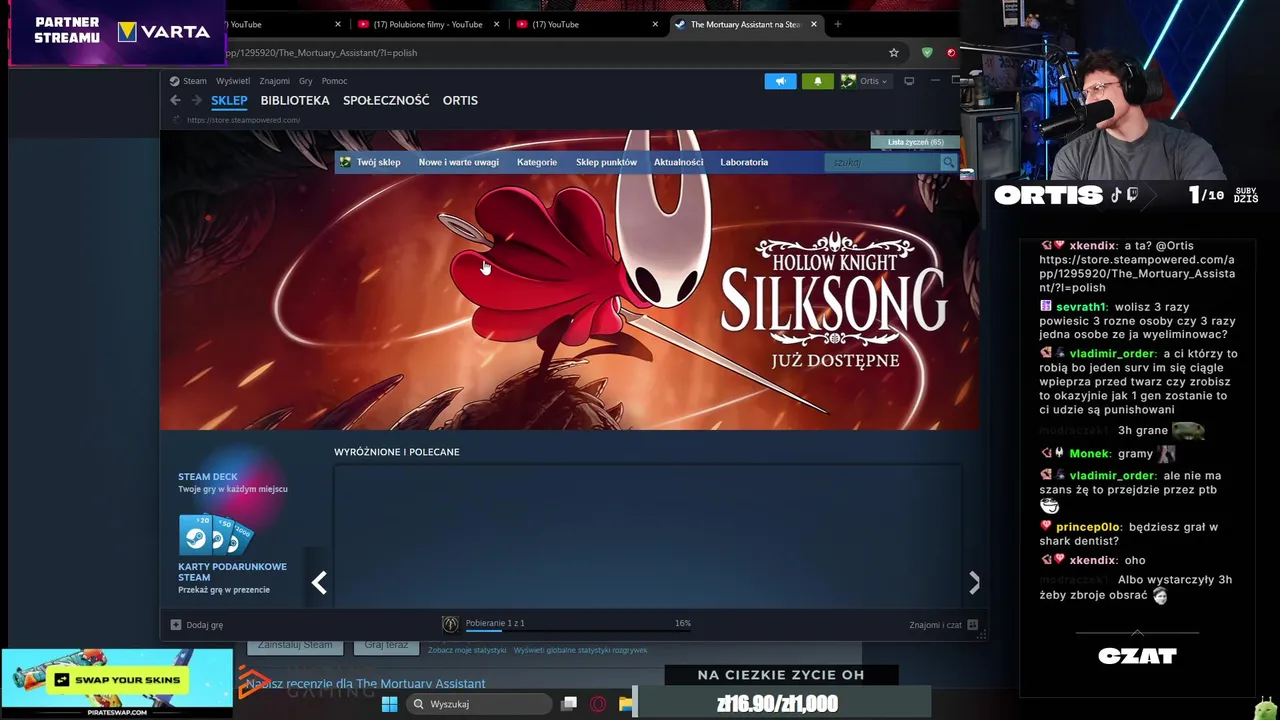Click the Ortis avatar picture in header
Viewport: 1280px width, 720px height.
(848, 81)
